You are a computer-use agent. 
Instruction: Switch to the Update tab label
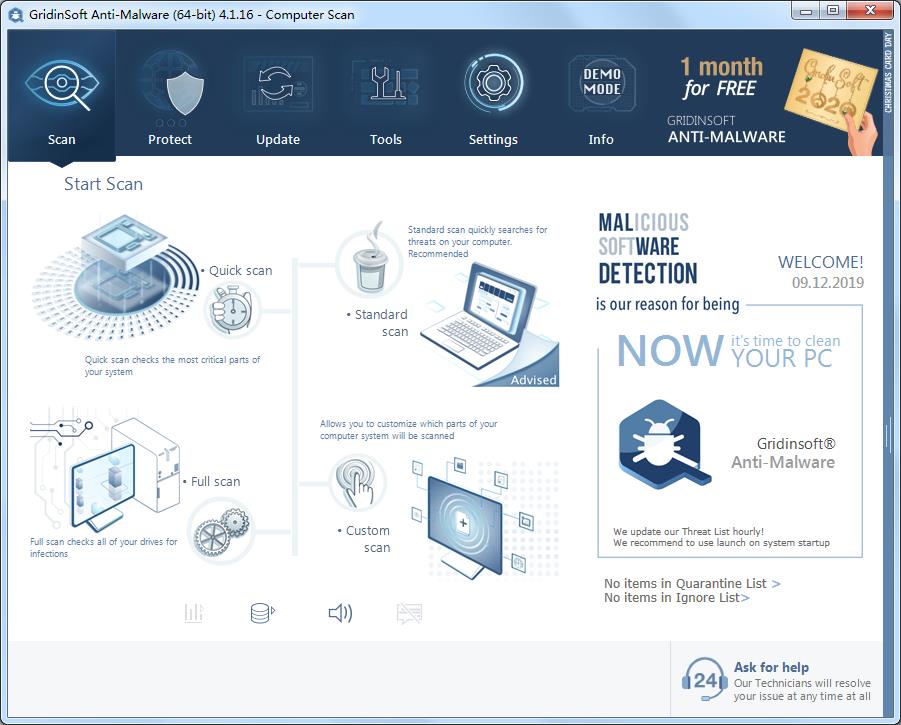[278, 140]
